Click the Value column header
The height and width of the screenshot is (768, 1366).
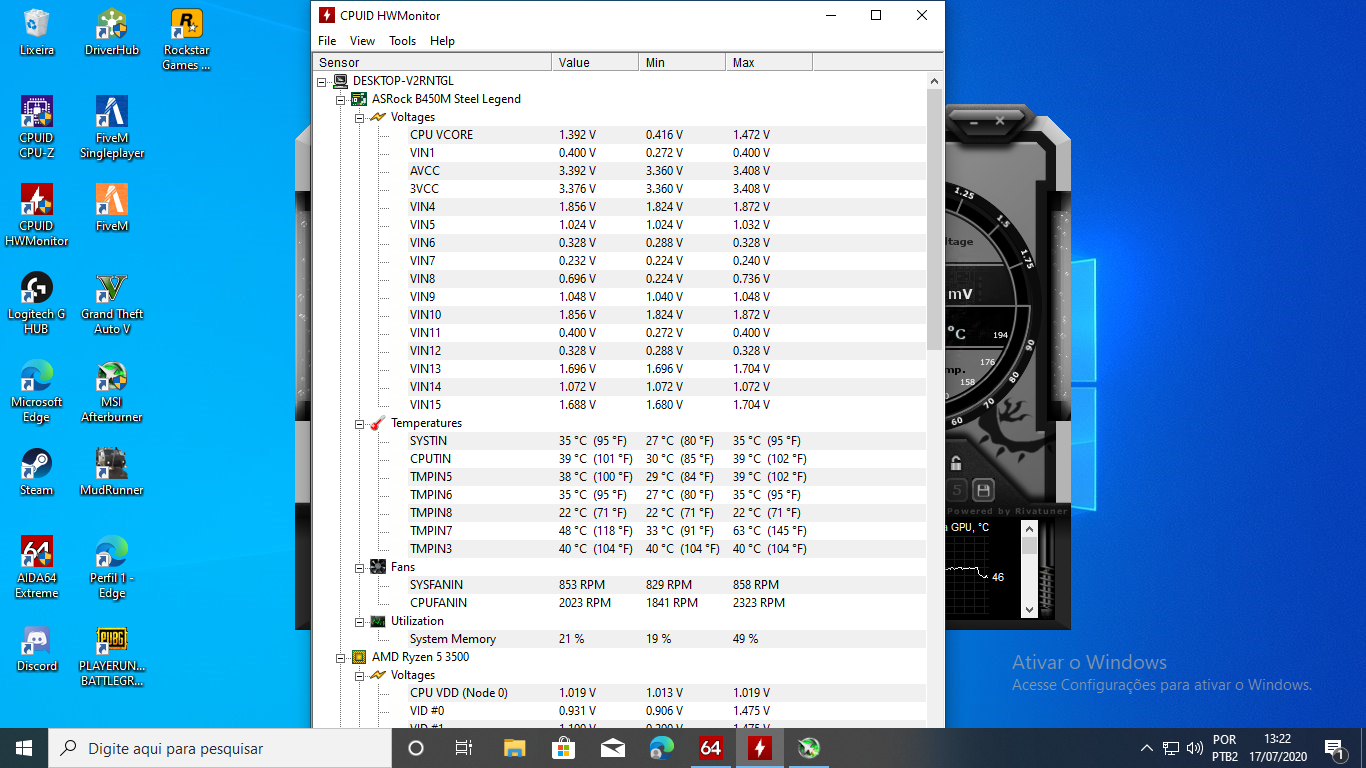click(595, 62)
